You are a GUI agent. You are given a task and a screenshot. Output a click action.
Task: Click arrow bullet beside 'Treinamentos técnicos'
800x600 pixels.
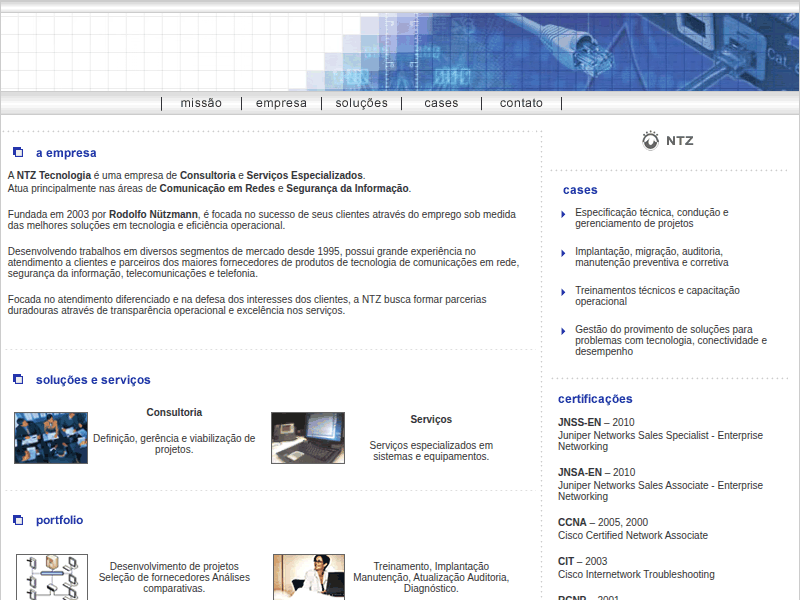[563, 292]
